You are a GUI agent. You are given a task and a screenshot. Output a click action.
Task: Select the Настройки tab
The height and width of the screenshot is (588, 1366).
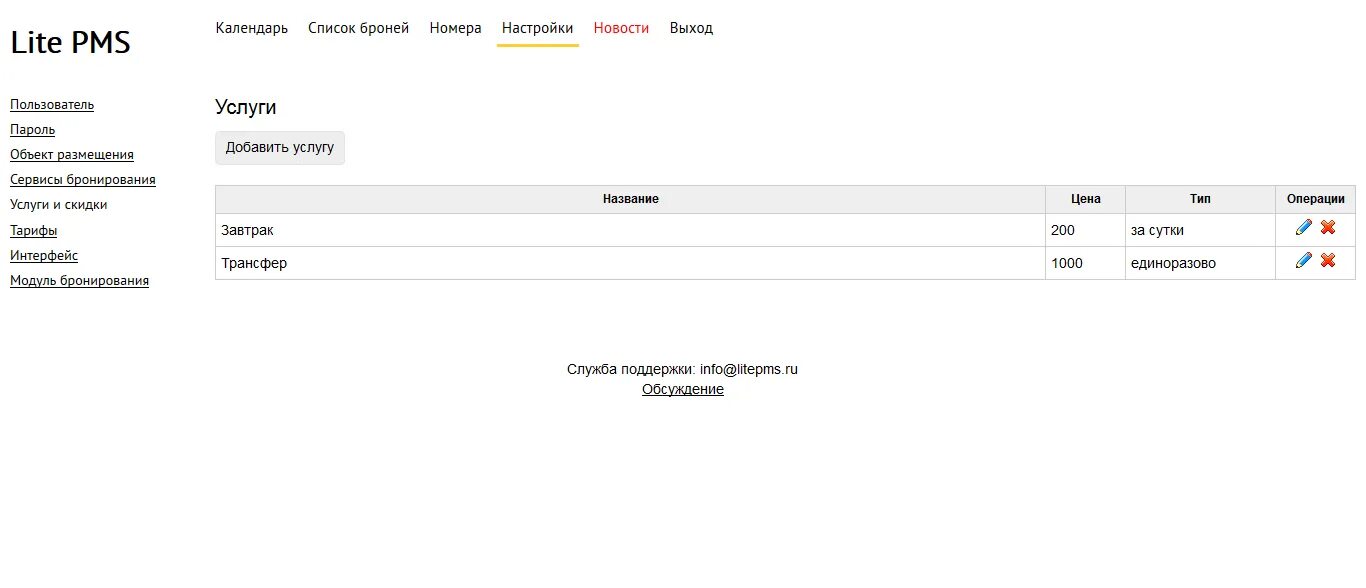tap(538, 28)
